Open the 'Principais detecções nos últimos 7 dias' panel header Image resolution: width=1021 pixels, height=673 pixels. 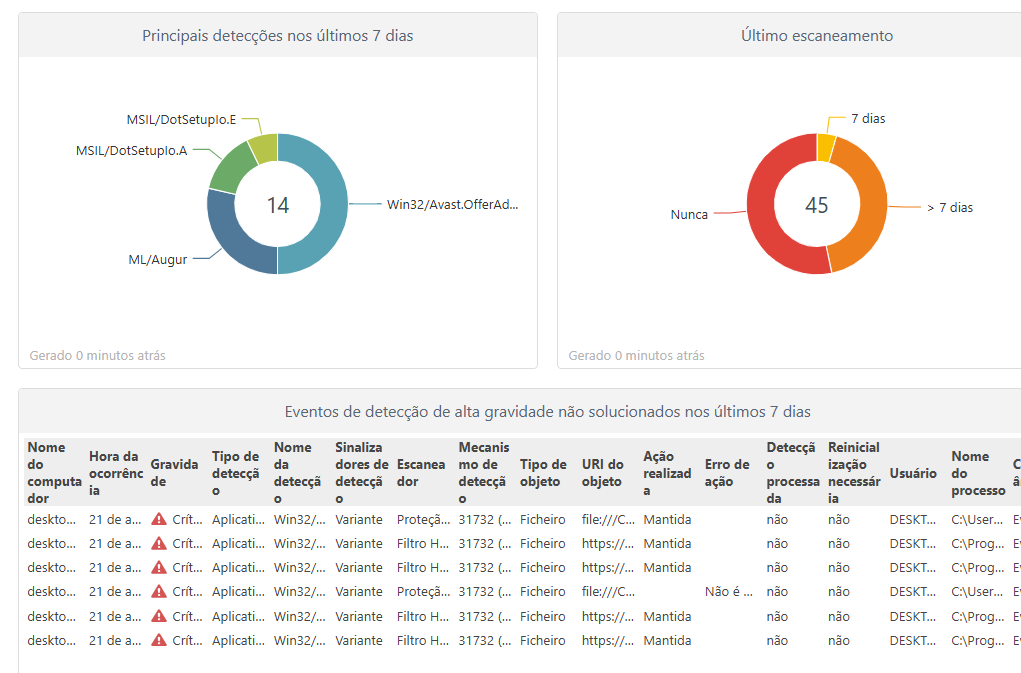point(277,36)
